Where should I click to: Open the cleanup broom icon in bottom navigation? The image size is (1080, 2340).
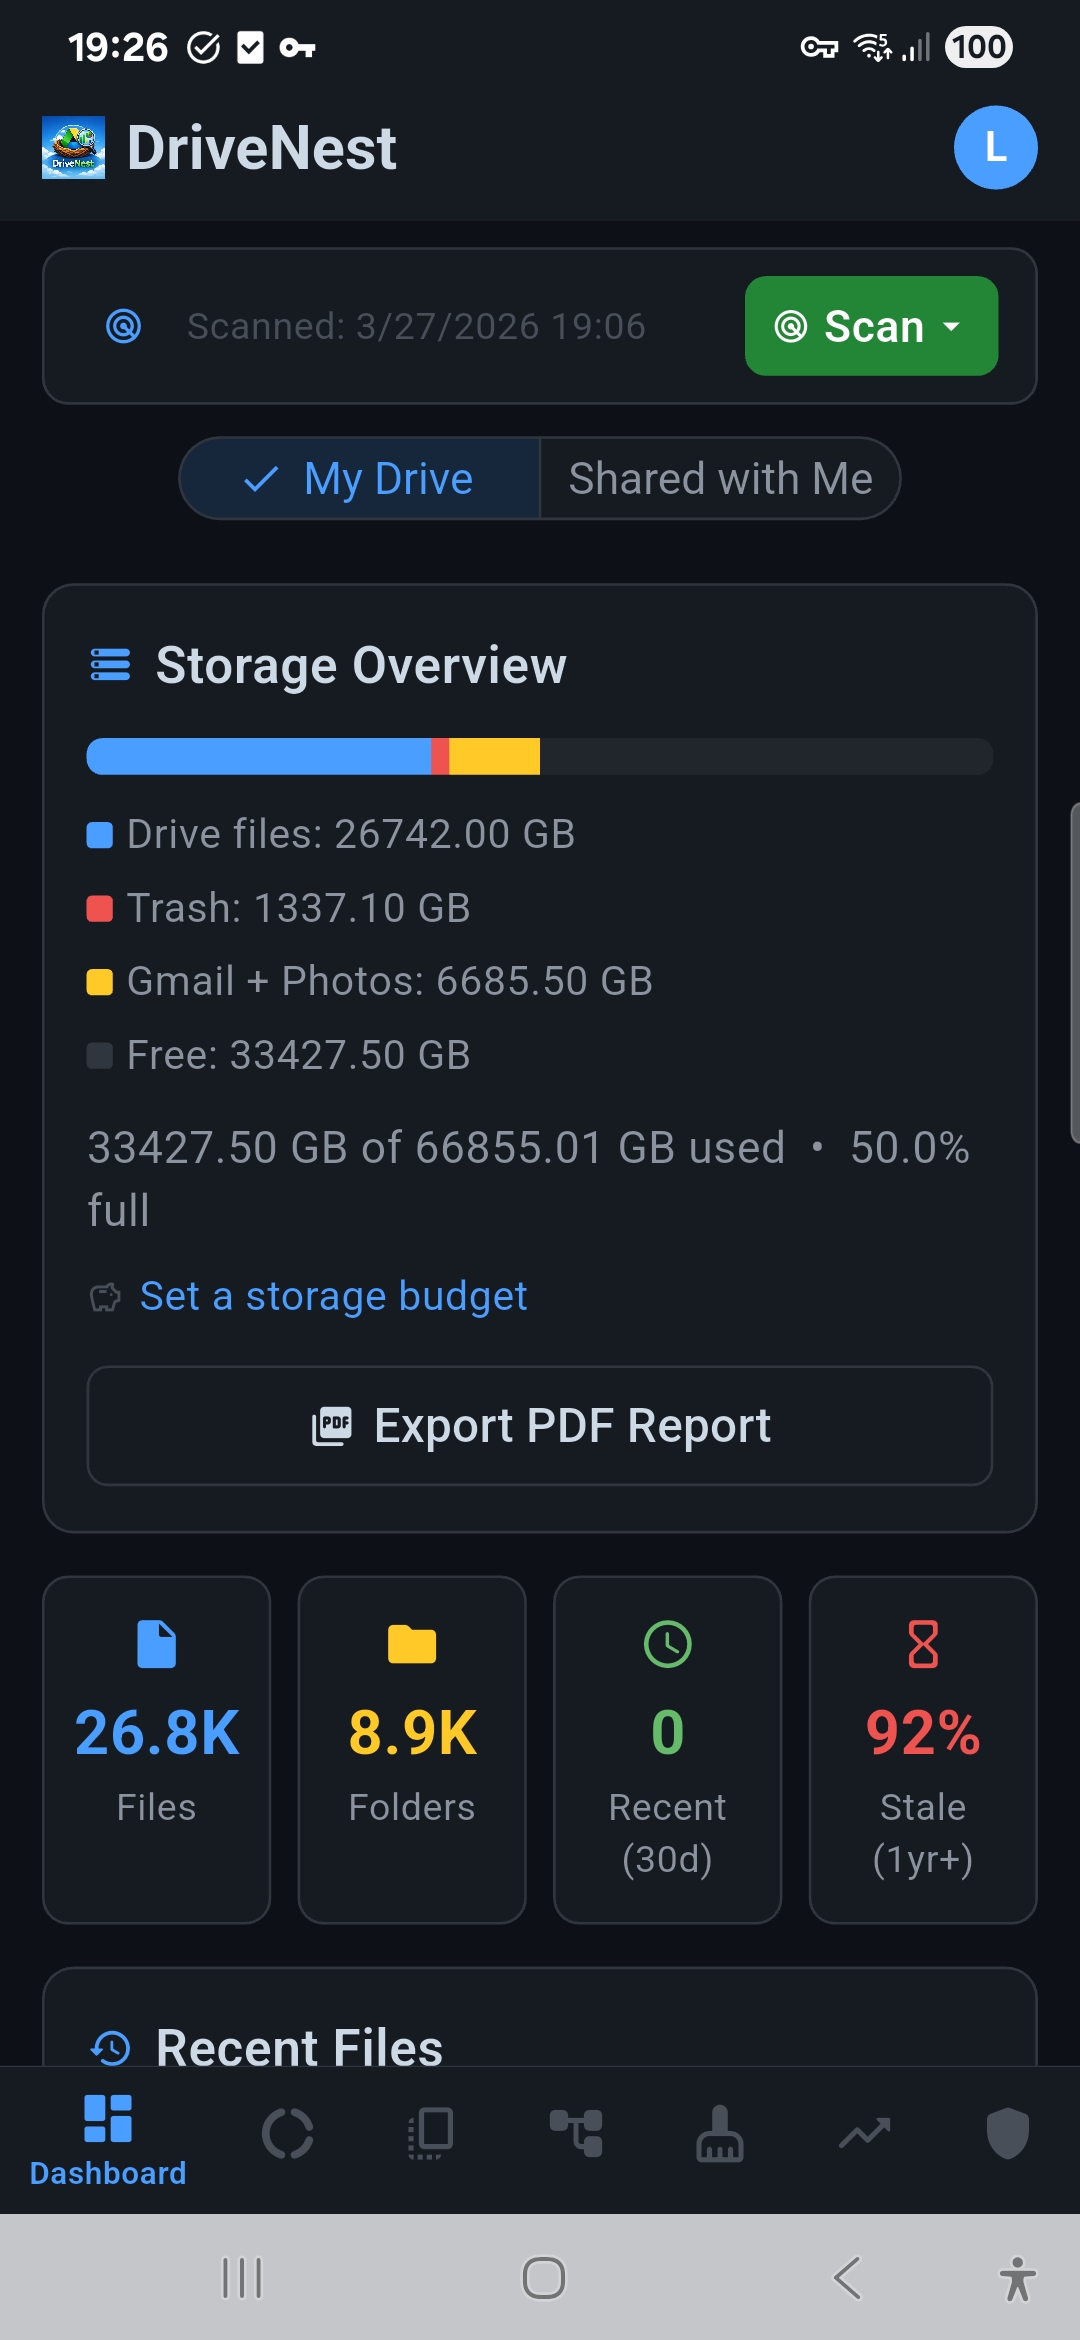coord(720,2134)
